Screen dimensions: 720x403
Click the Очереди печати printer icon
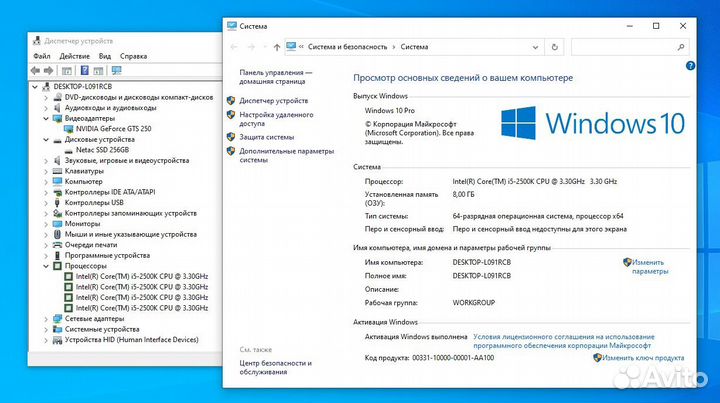[57, 245]
